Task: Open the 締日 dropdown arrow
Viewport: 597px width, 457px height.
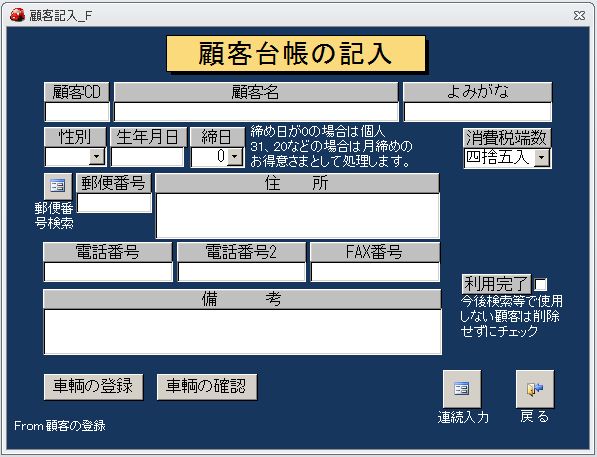Action: [x=235, y=157]
